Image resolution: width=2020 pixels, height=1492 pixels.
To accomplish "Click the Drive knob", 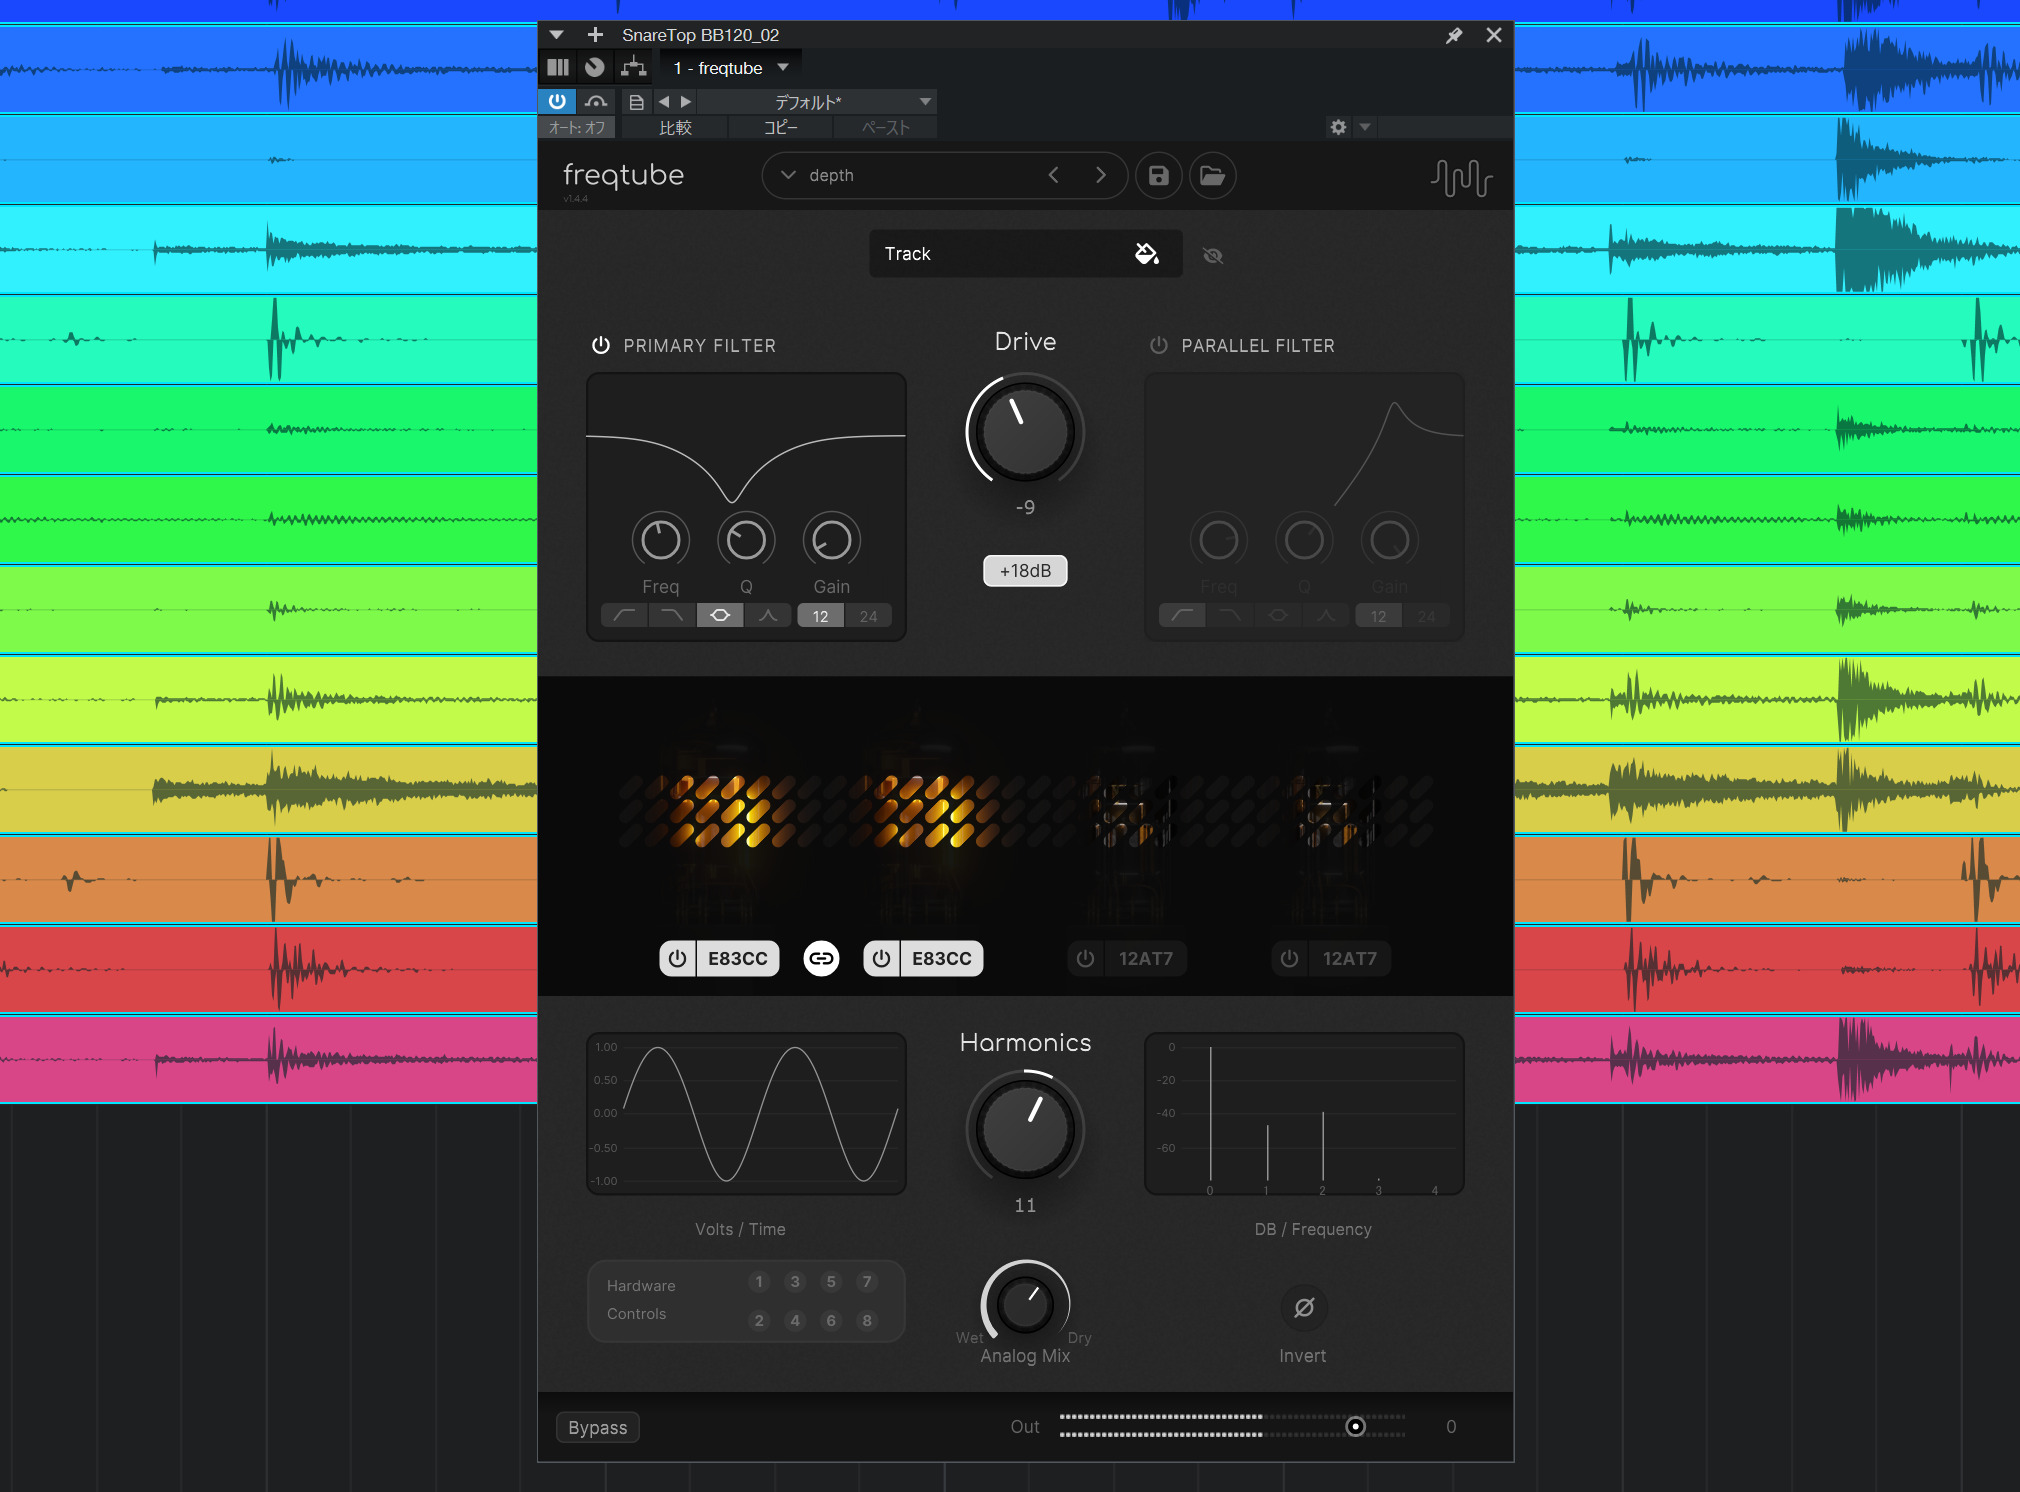I will pyautogui.click(x=1025, y=431).
